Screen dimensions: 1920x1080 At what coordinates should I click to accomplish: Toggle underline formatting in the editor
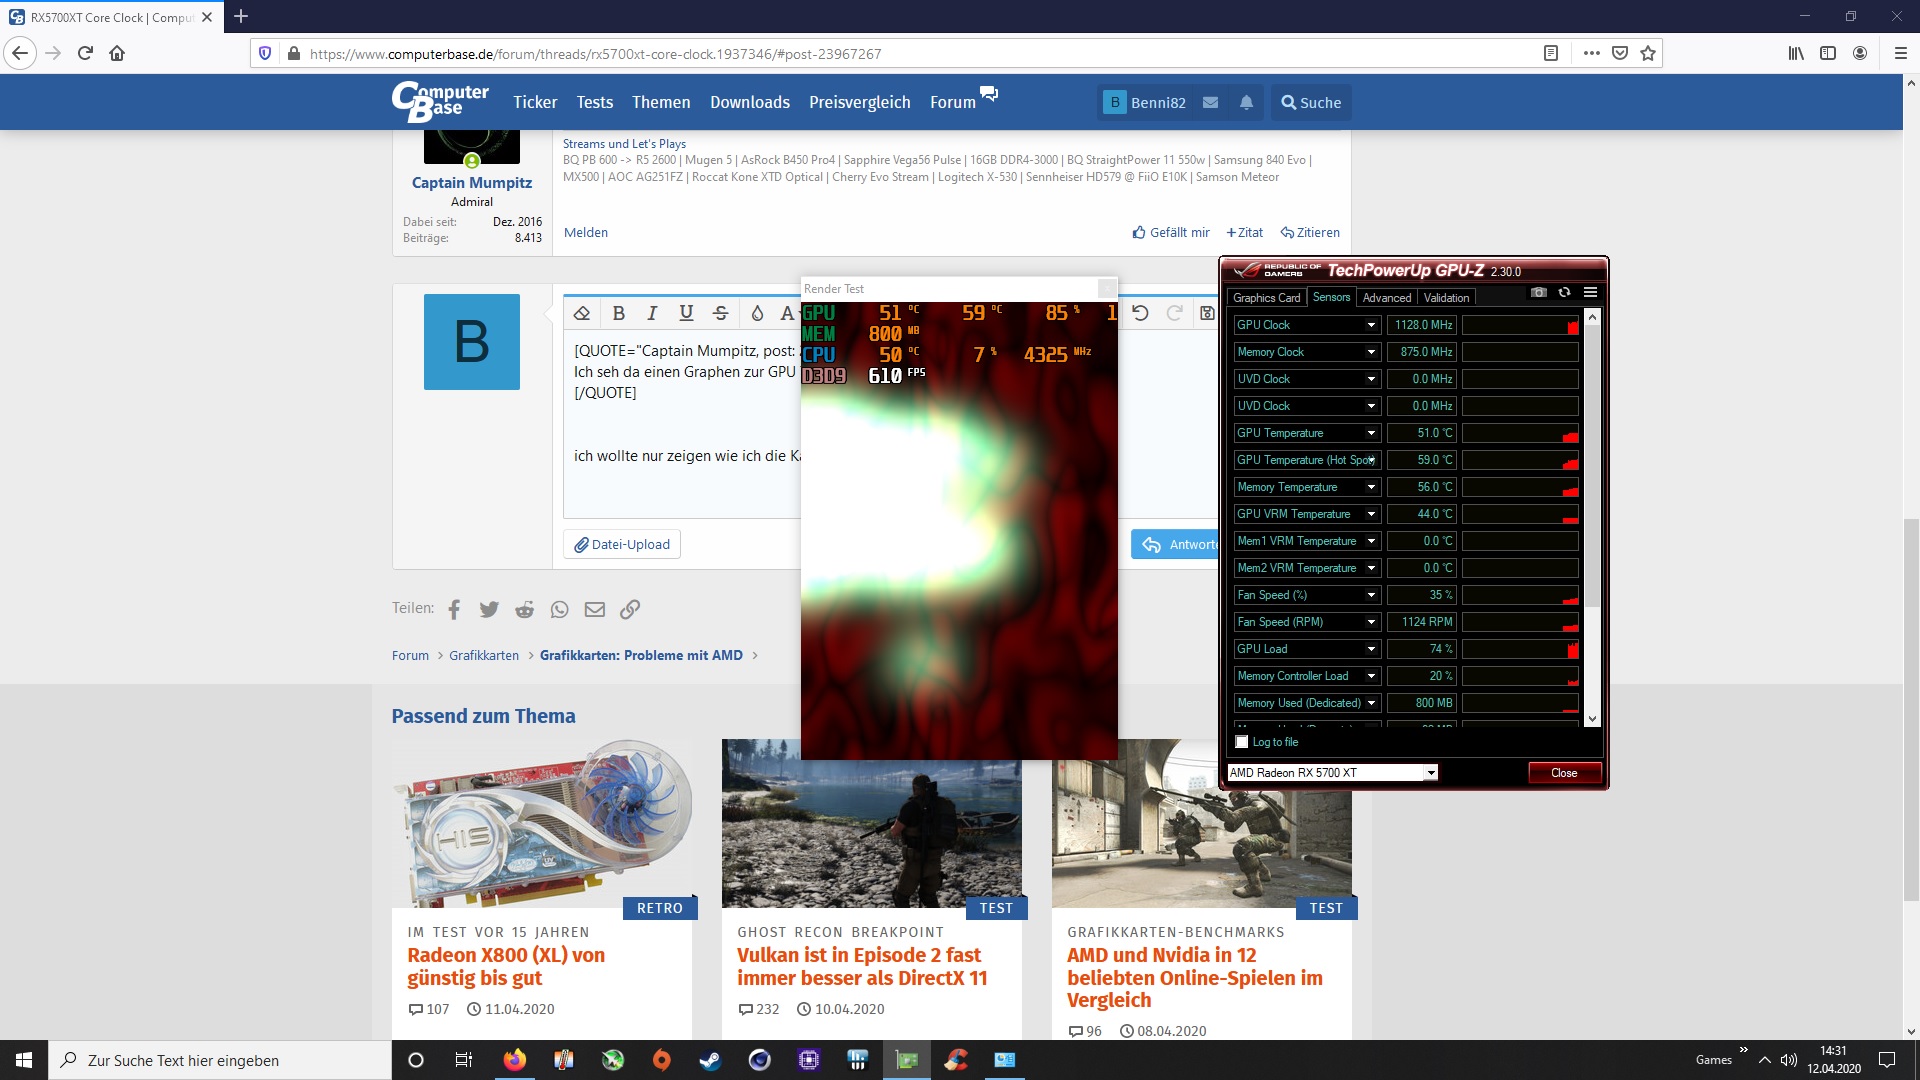(x=686, y=313)
